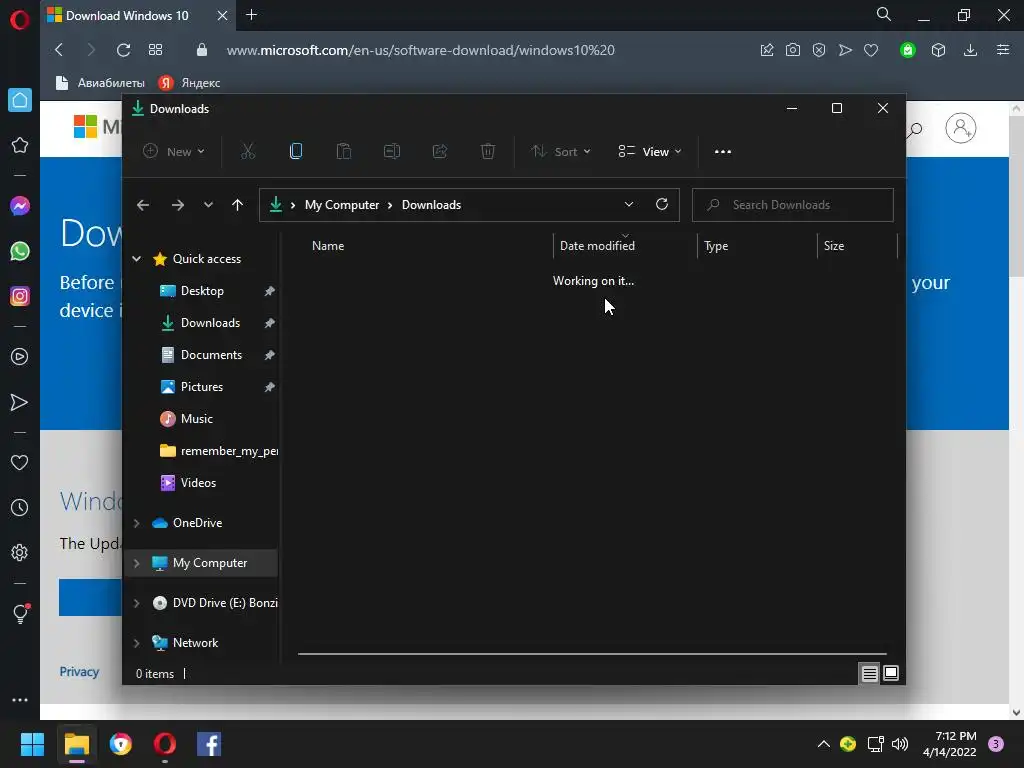Click the Paste clipboard icon
The image size is (1024, 768).
coord(344,152)
